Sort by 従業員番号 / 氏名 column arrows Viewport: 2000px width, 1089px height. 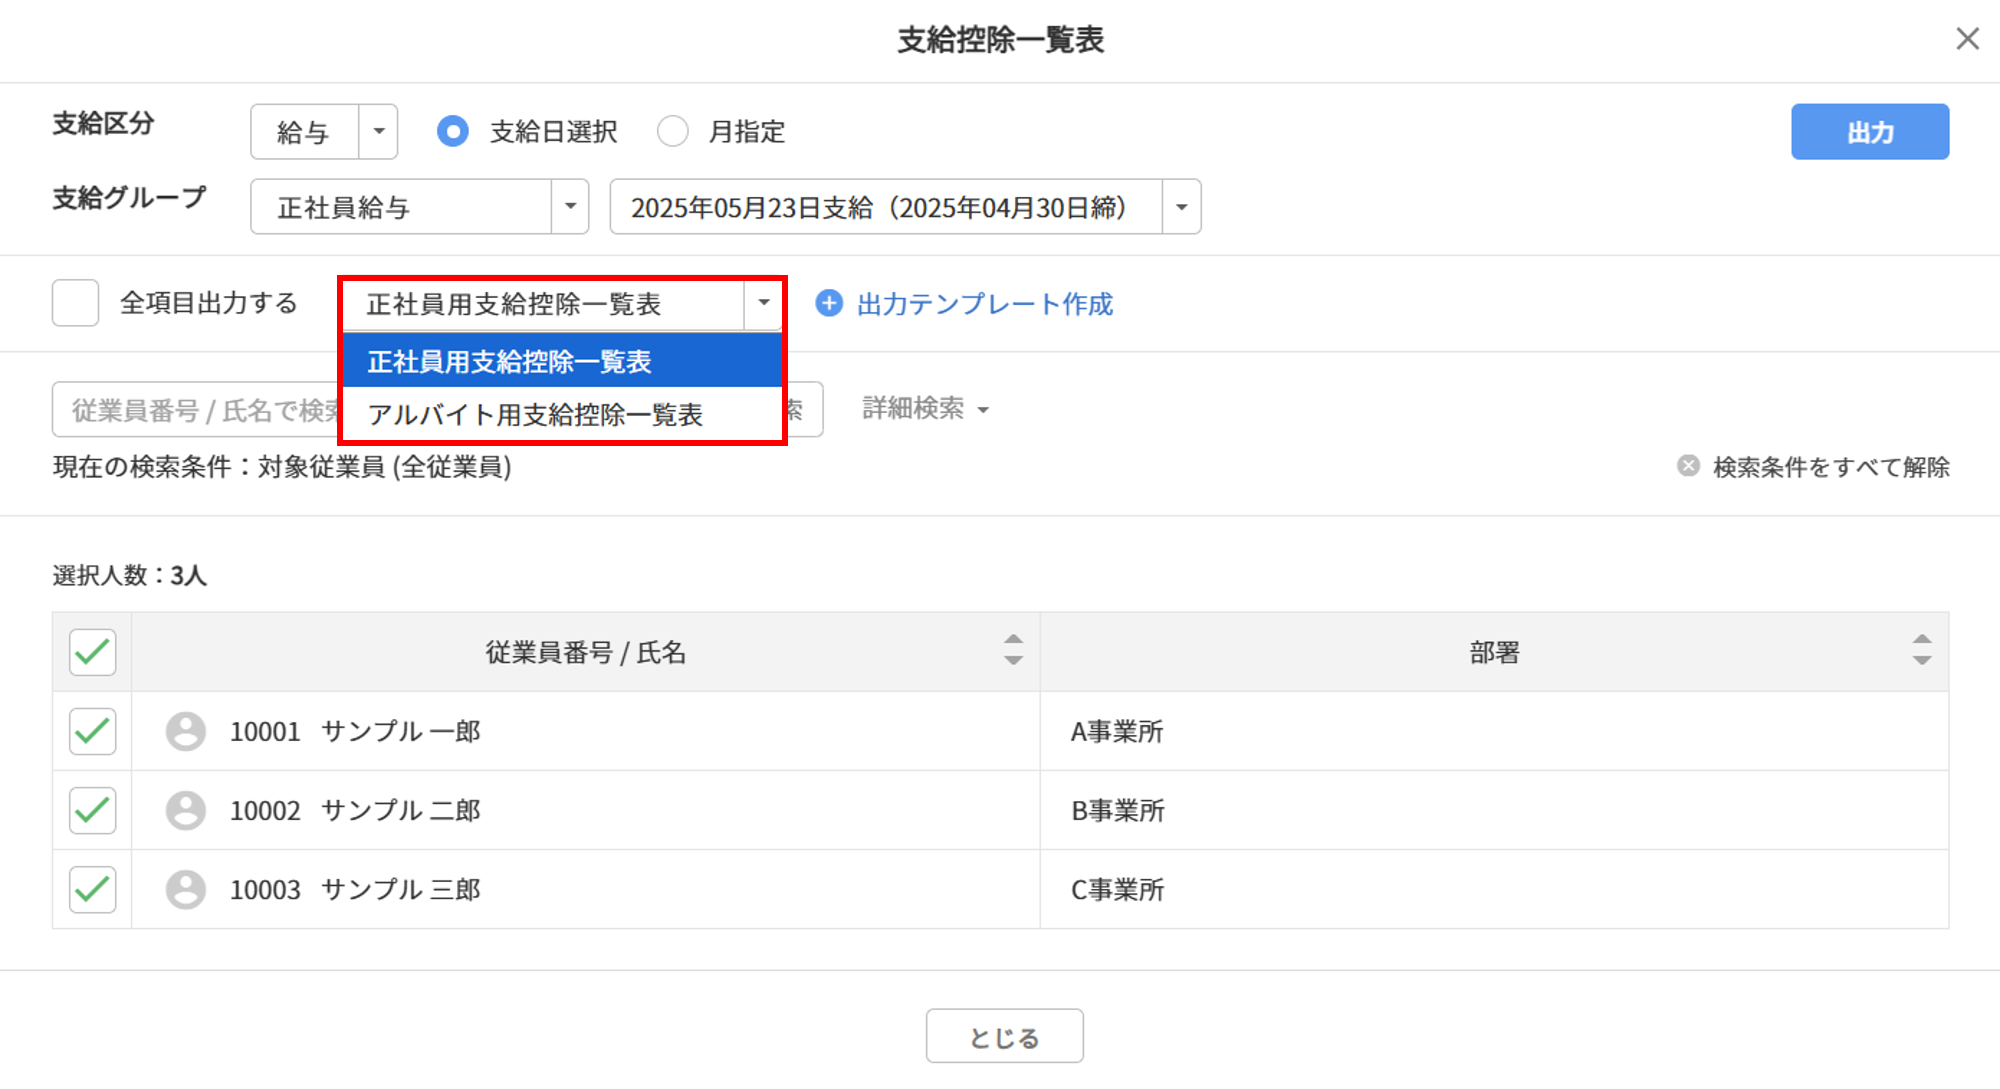pos(1013,650)
